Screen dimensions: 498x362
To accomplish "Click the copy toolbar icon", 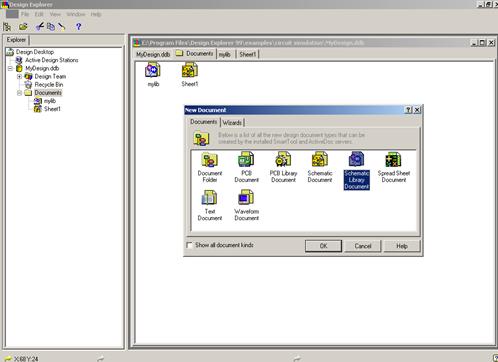I will 51,27.
